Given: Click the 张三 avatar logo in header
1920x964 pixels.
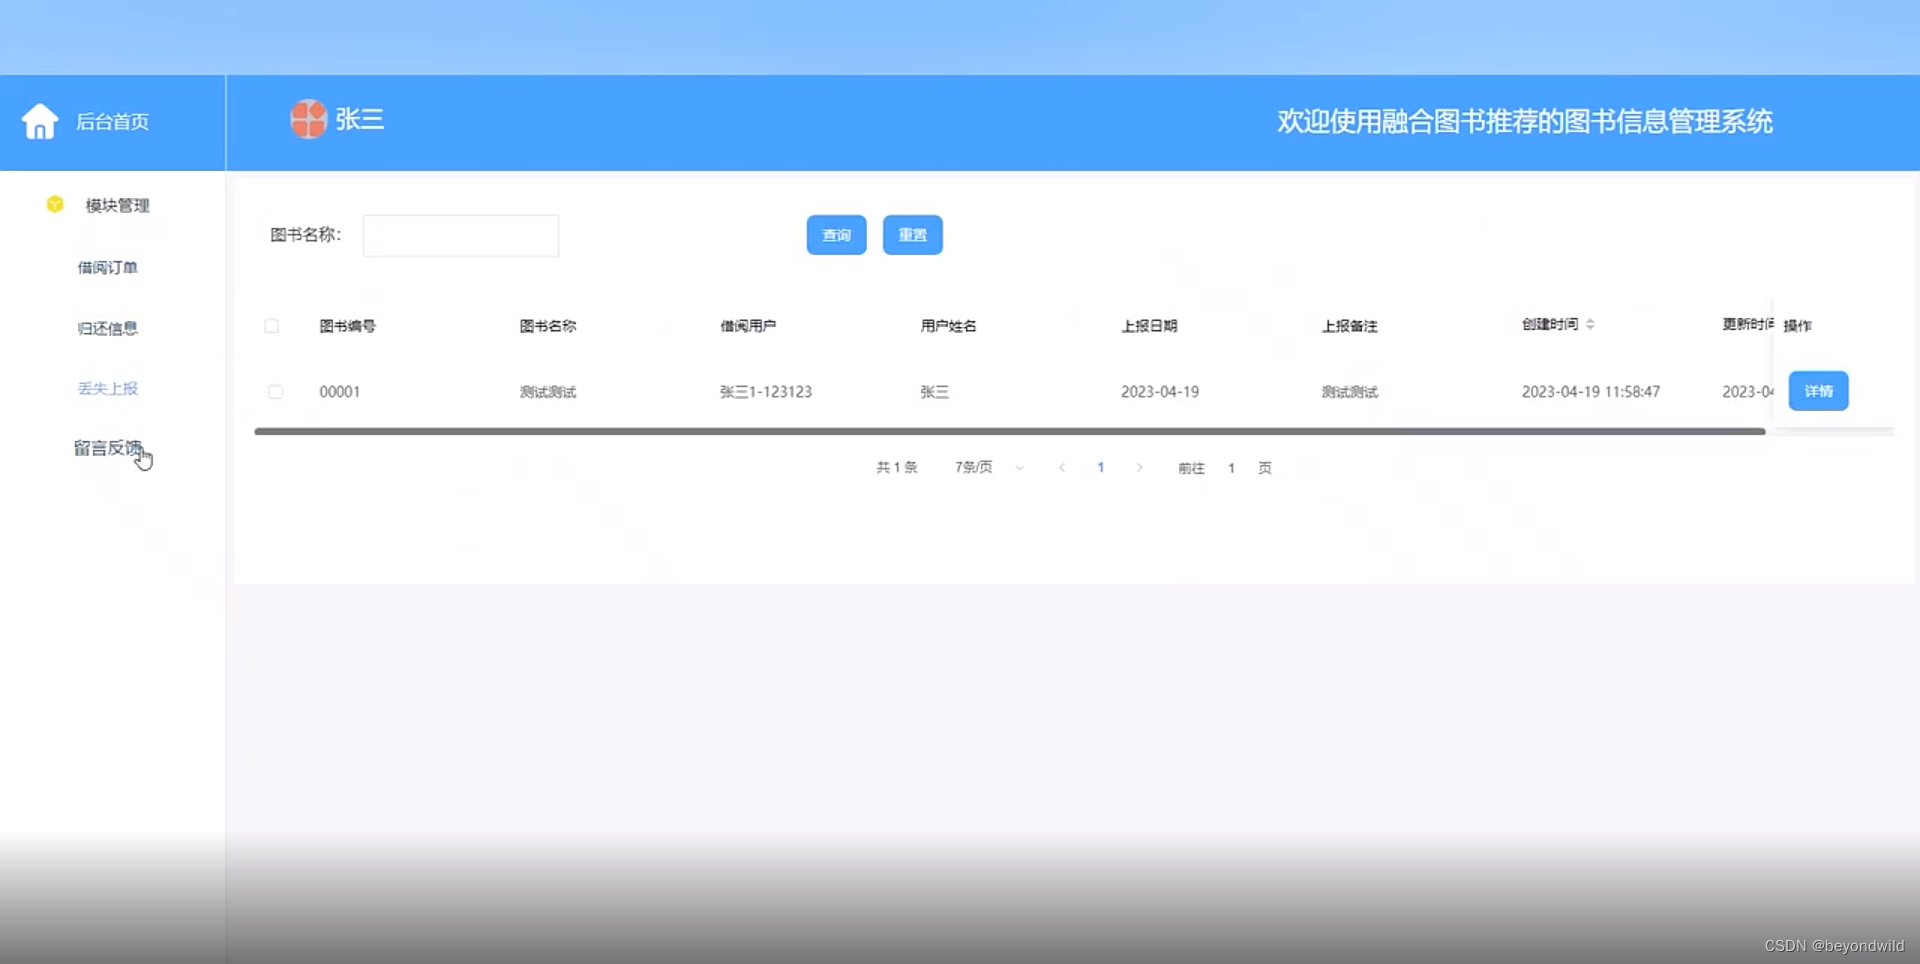Looking at the screenshot, I should (308, 119).
